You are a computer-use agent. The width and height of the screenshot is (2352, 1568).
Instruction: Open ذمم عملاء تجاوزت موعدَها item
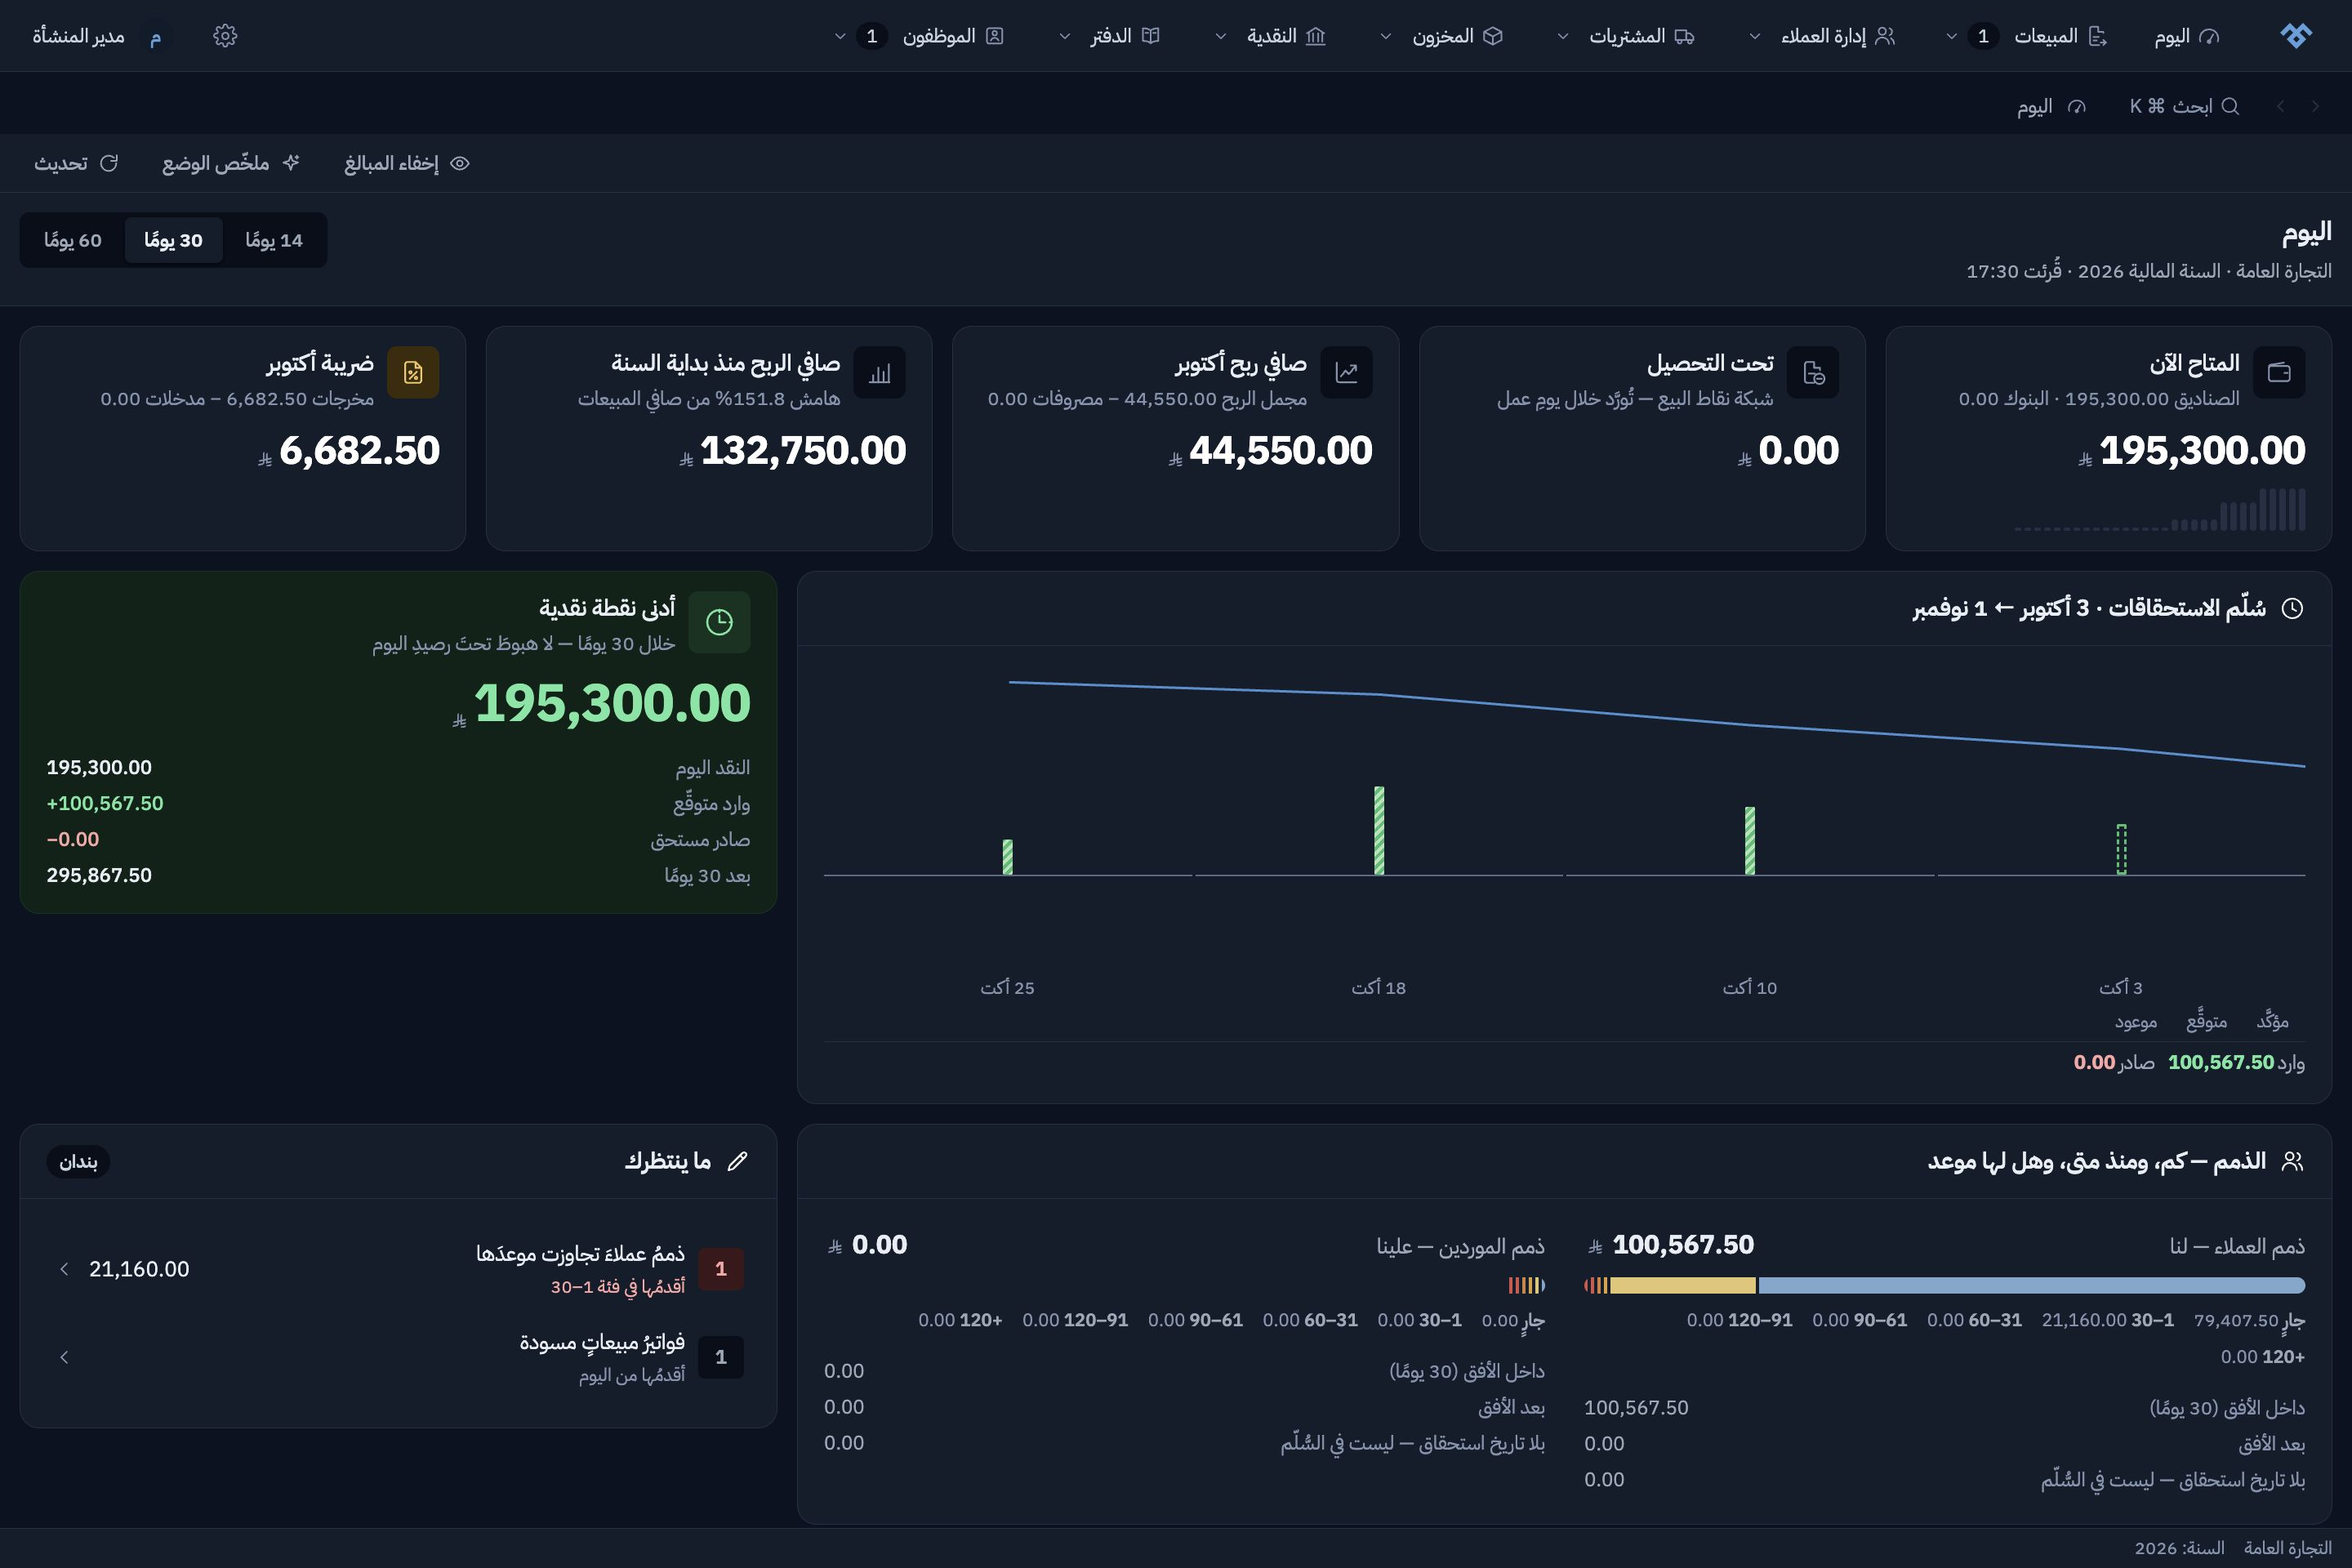[398, 1269]
